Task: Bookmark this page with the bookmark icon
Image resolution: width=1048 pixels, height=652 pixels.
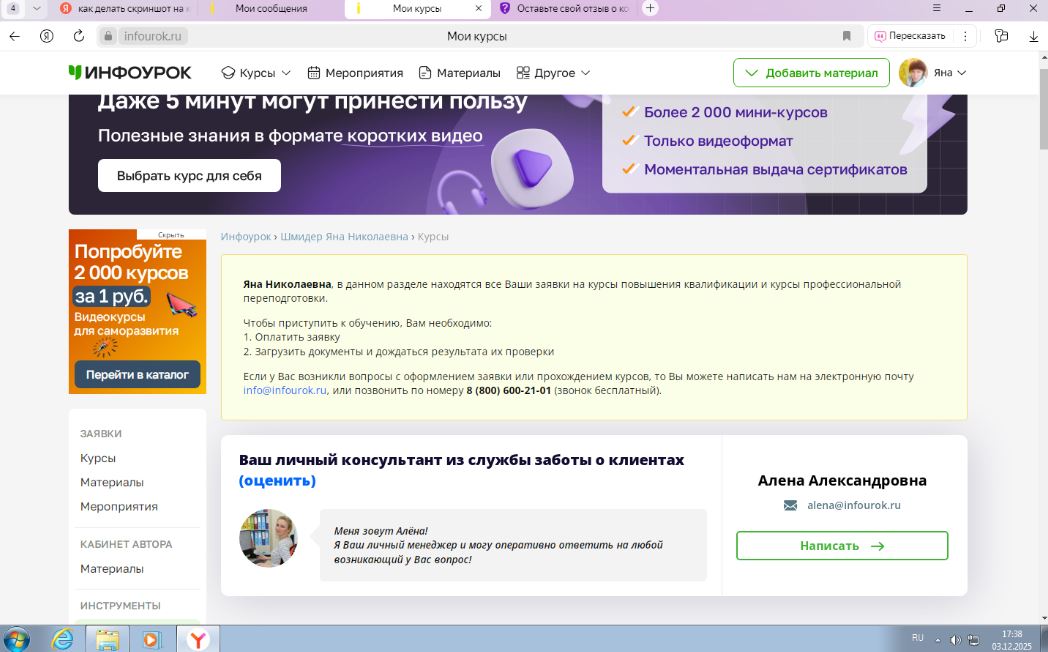Action: click(x=847, y=36)
